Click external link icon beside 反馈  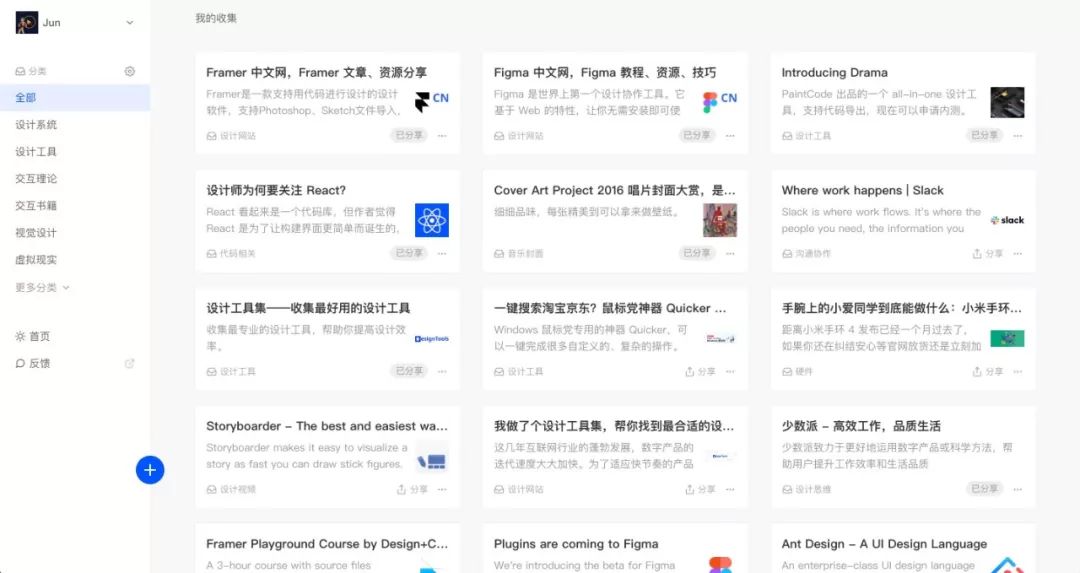click(129, 363)
